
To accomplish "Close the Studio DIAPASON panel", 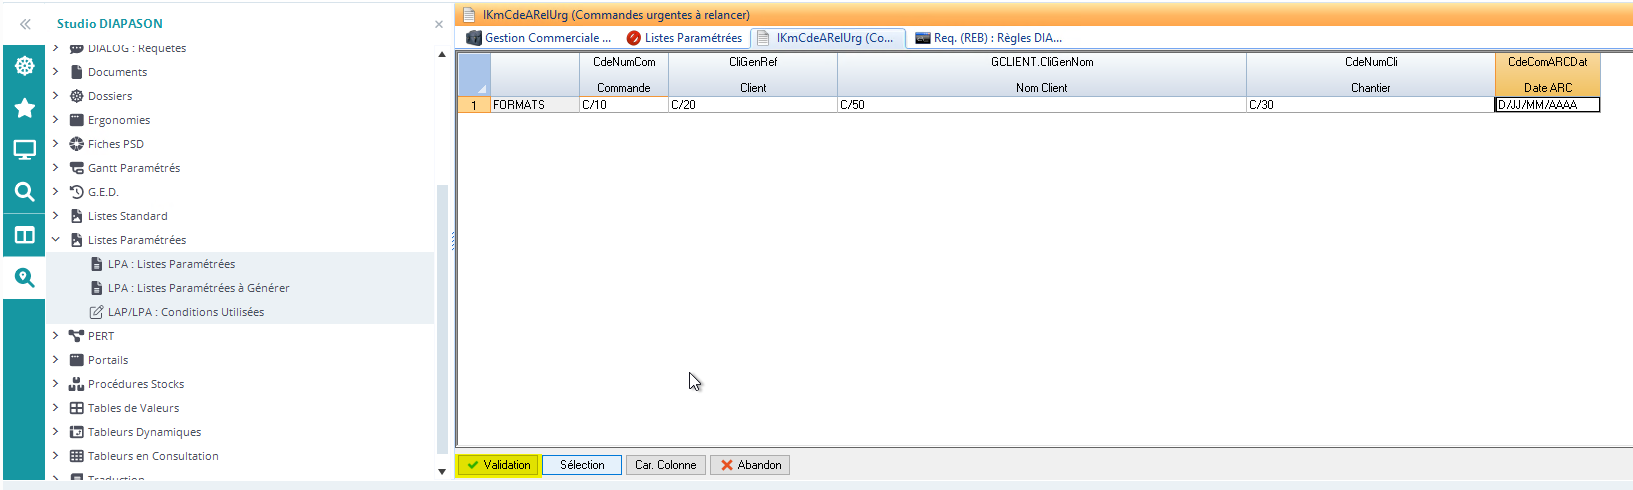I will (438, 24).
